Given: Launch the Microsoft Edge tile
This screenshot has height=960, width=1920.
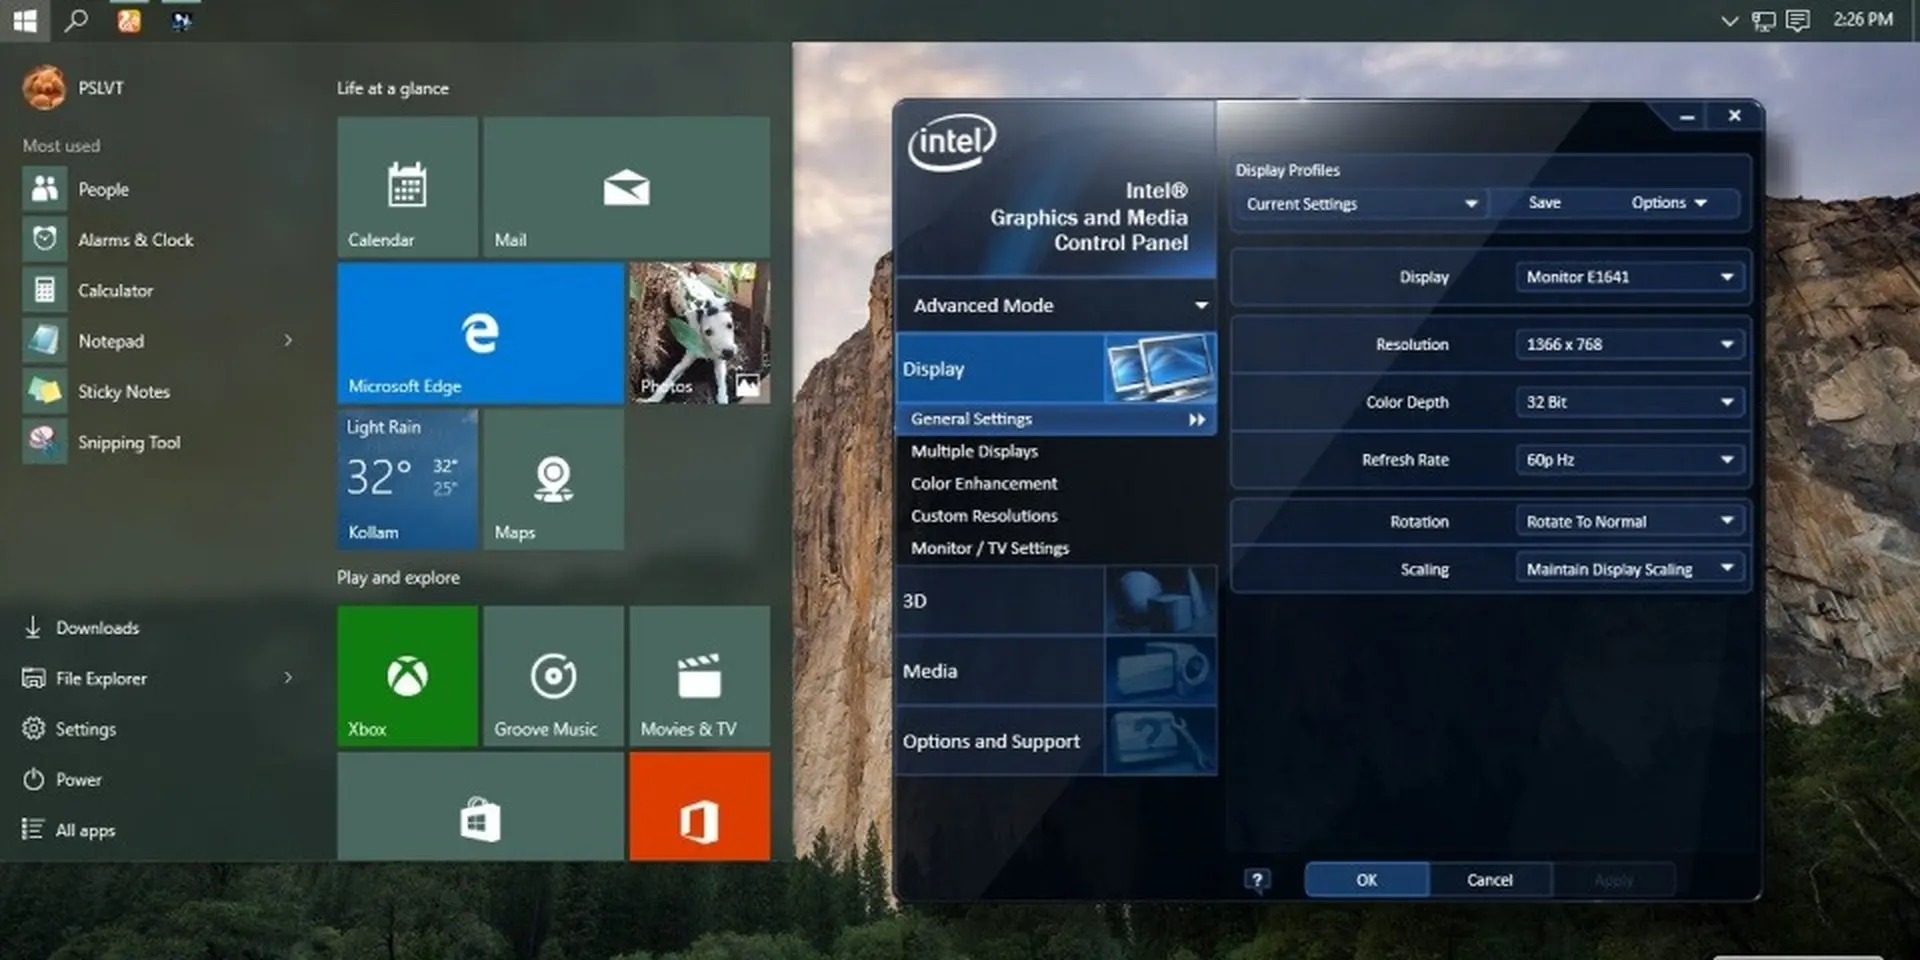Looking at the screenshot, I should (x=481, y=333).
